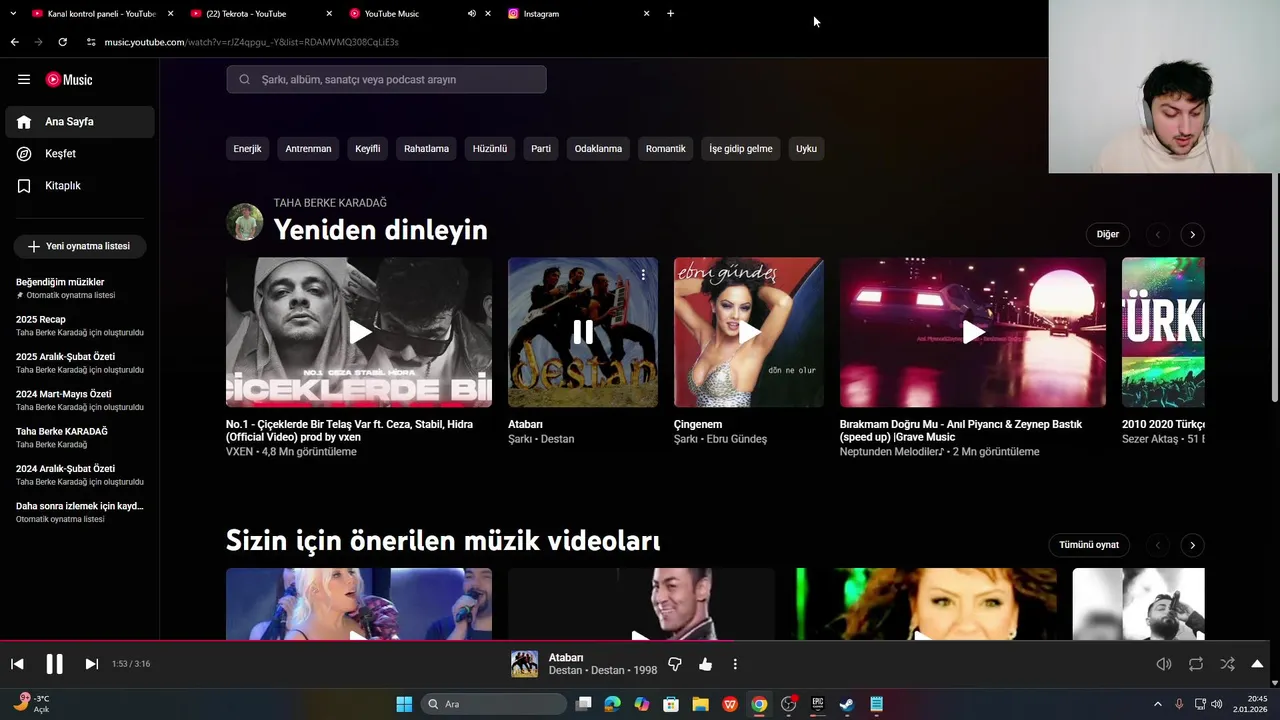Open three-dot menu on Atabarı card
The image size is (1280, 720).
643,274
